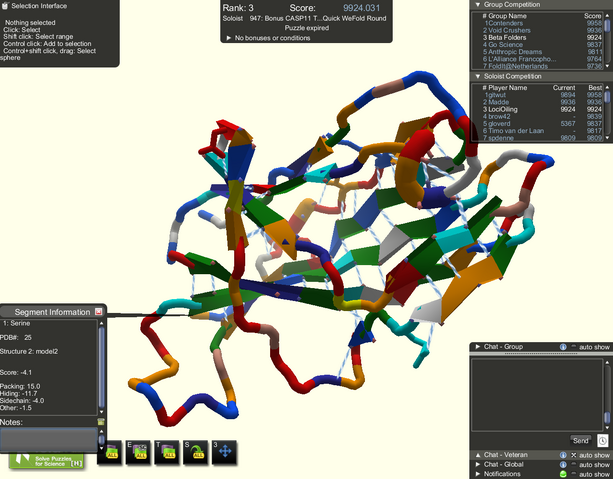Click the E wiggle ALL tool button

[x=138, y=452]
